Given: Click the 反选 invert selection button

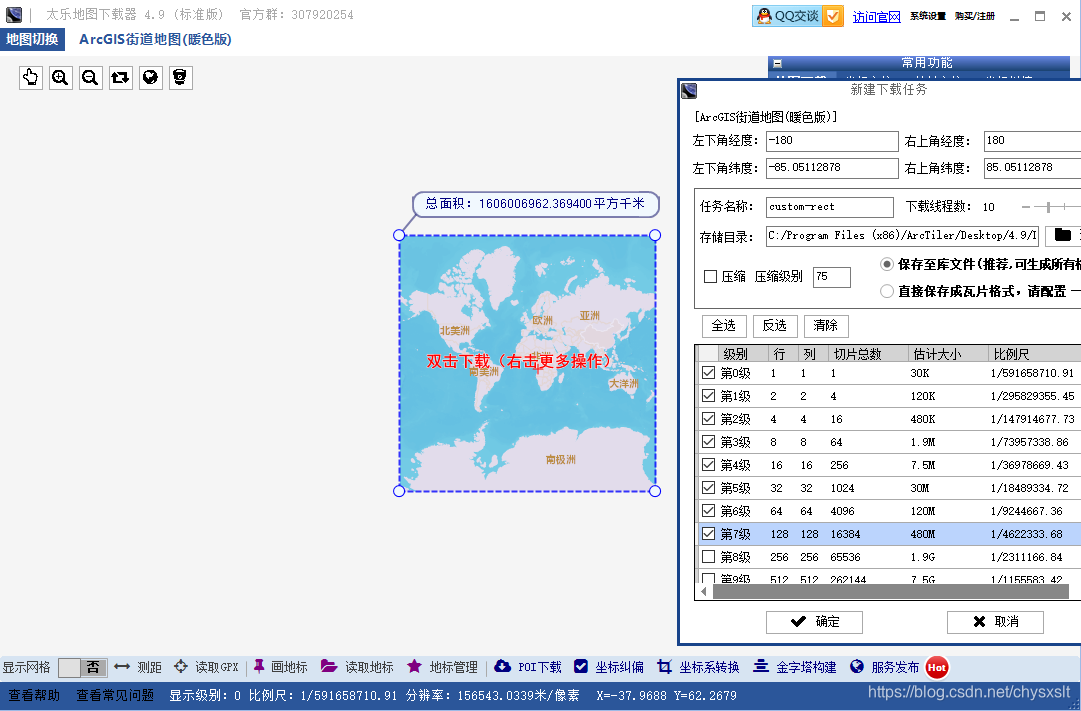Looking at the screenshot, I should (x=775, y=326).
